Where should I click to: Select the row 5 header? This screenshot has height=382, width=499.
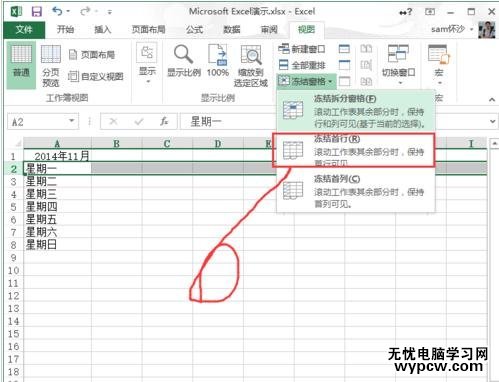point(13,207)
